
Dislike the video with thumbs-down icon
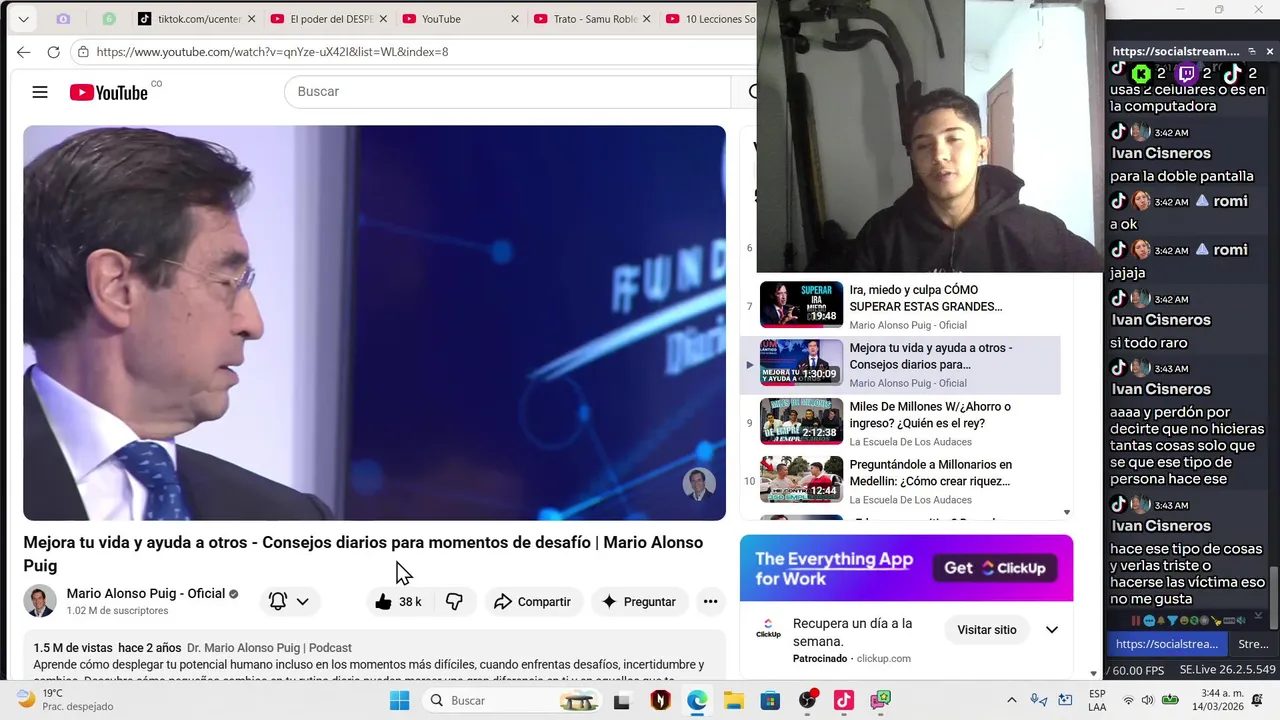[454, 602]
